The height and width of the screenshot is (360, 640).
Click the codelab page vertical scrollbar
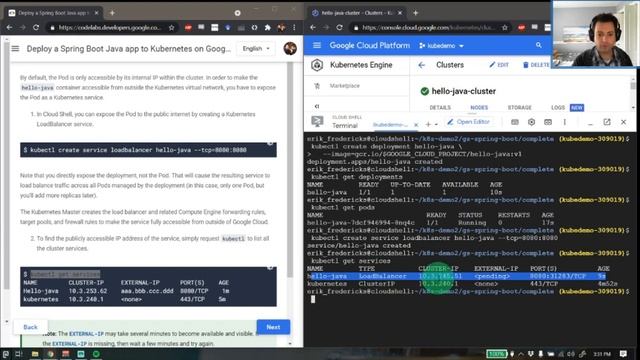point(290,169)
